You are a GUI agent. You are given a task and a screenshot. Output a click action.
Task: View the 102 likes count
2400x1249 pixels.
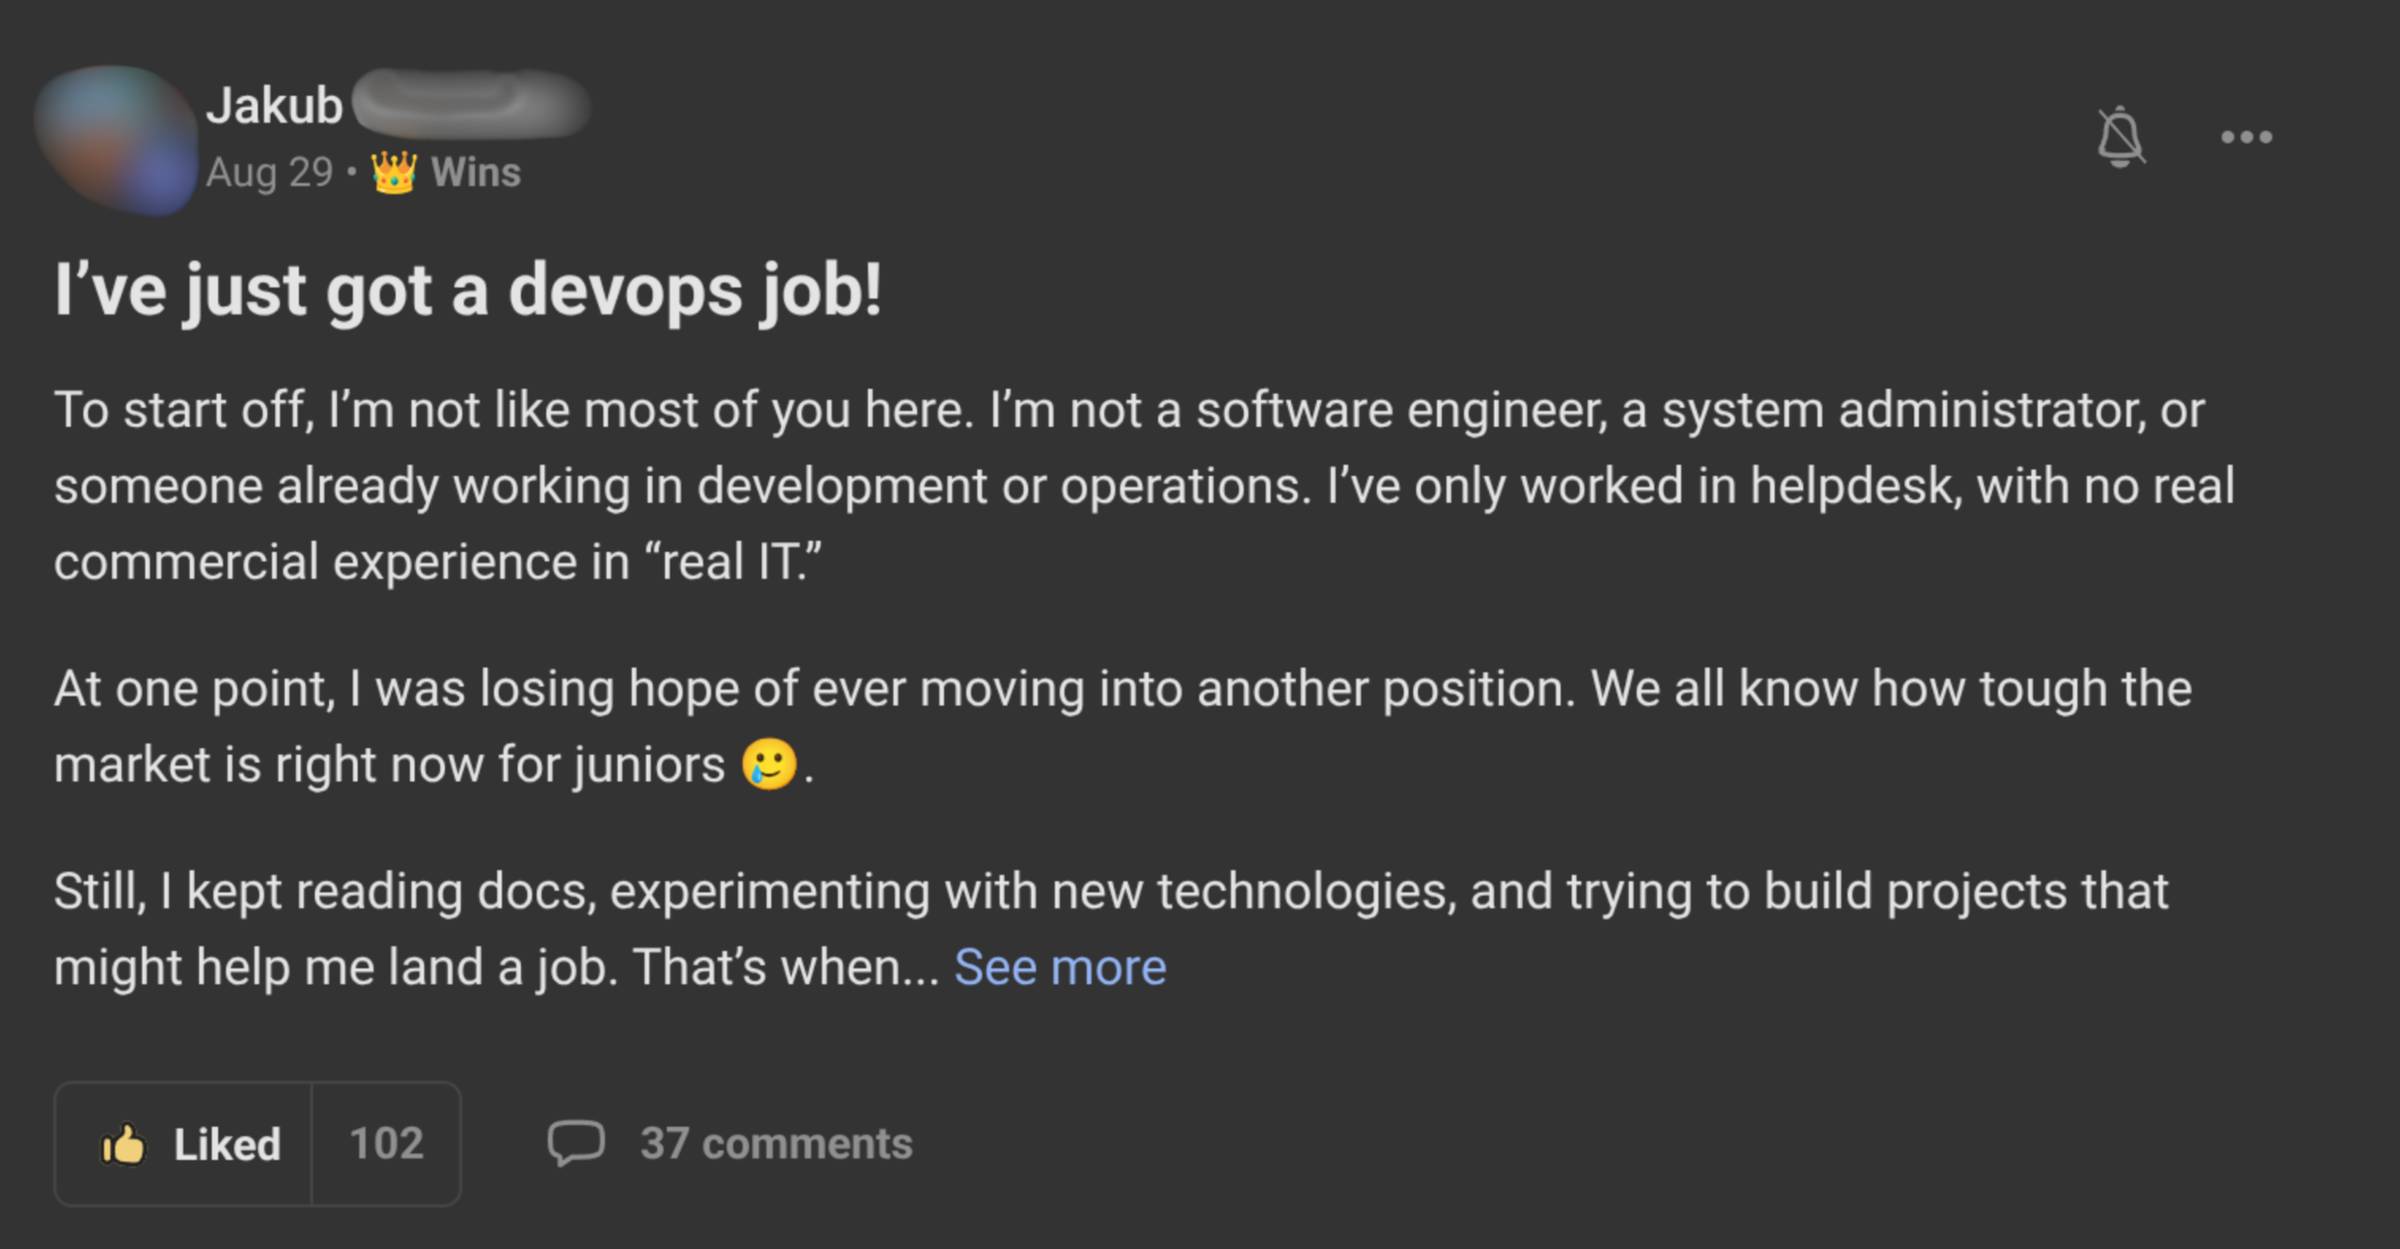[x=386, y=1143]
